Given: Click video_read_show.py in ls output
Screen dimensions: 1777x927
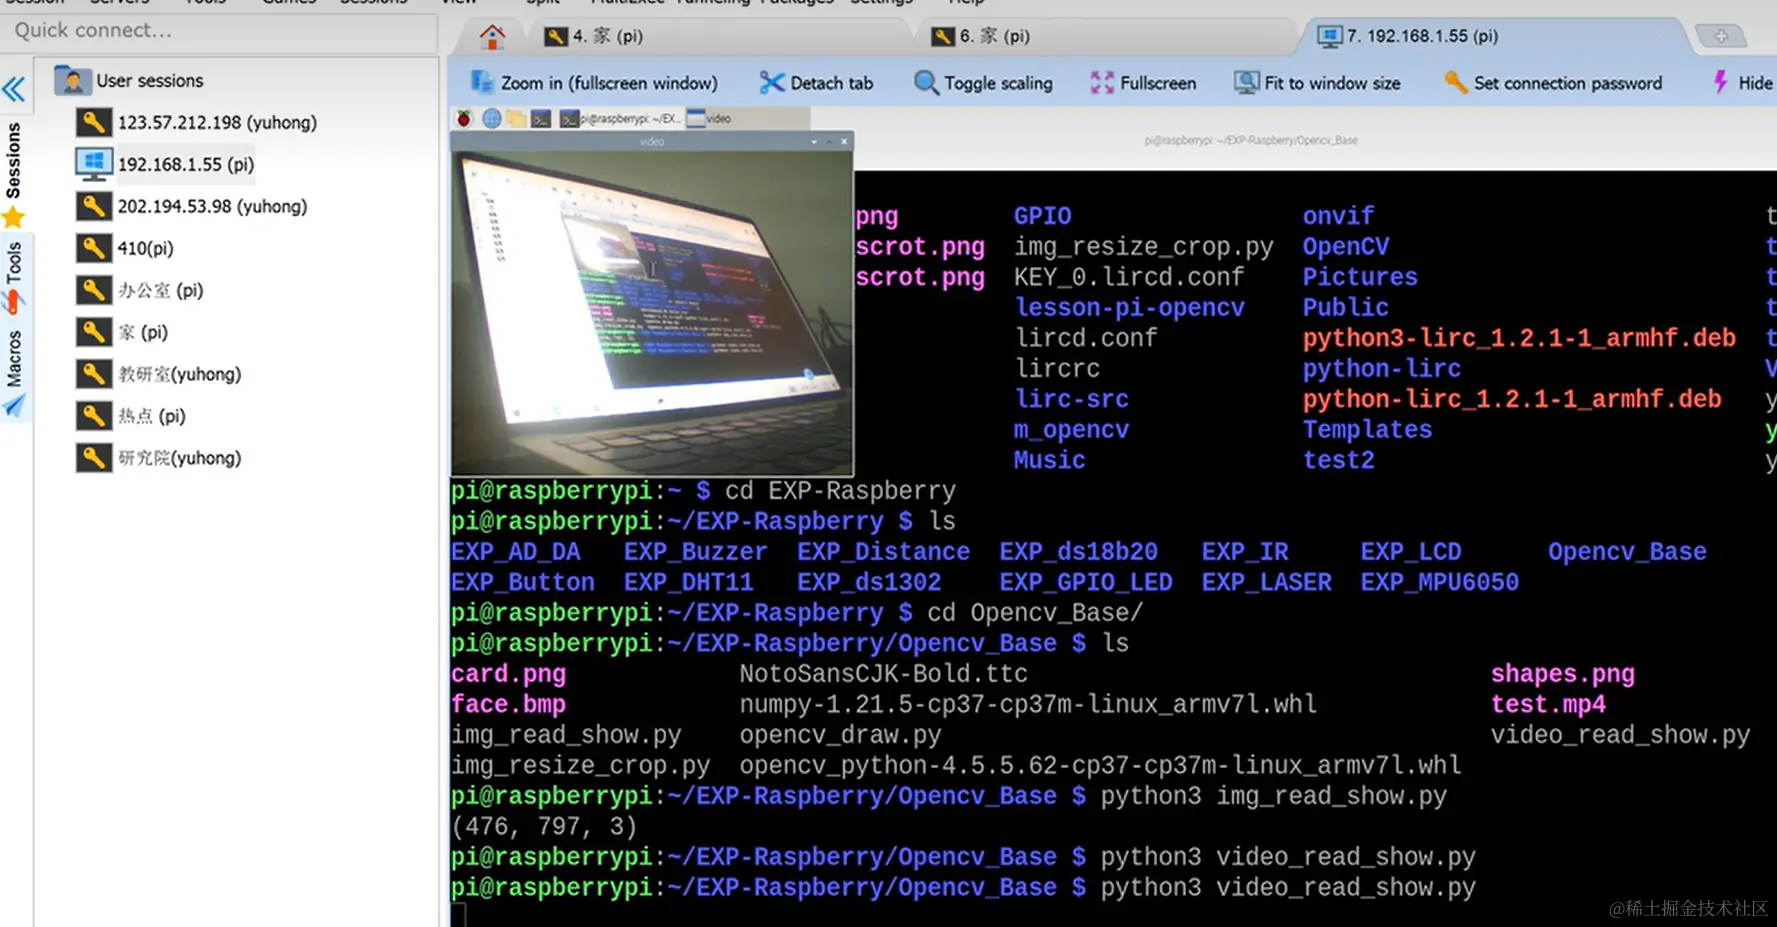Looking at the screenshot, I should [1620, 735].
